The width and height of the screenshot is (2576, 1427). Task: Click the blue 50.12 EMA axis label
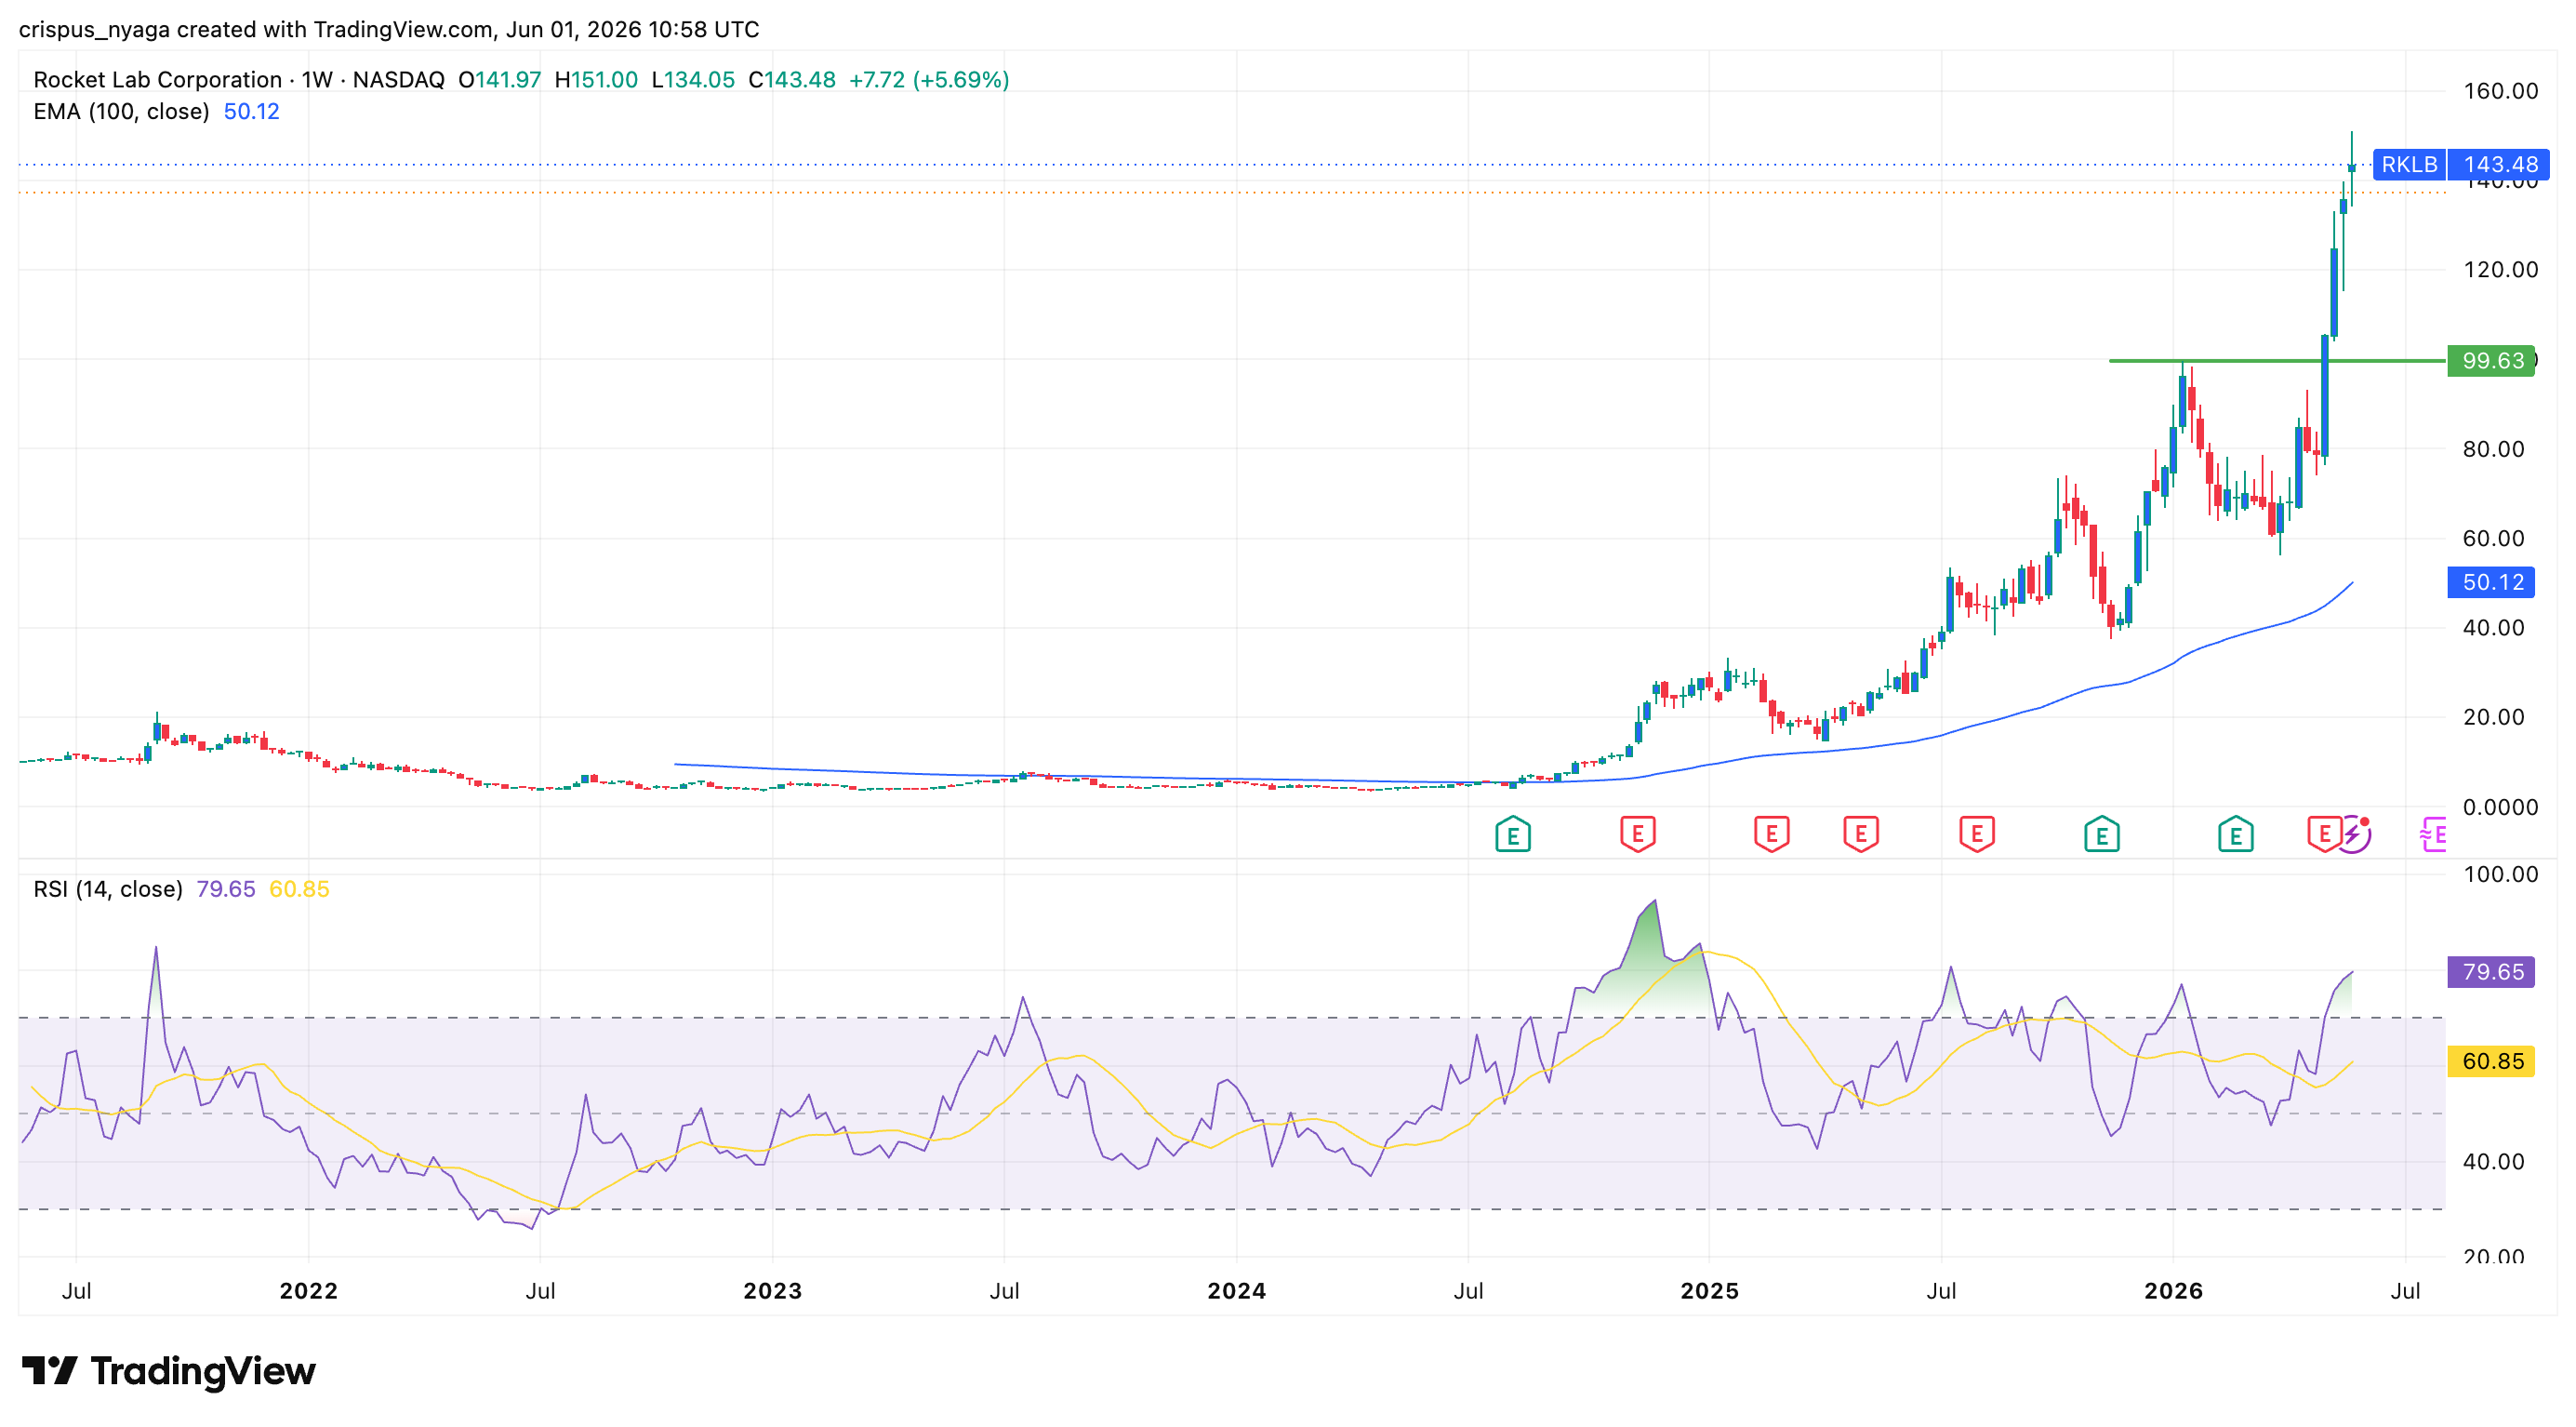2490,582
